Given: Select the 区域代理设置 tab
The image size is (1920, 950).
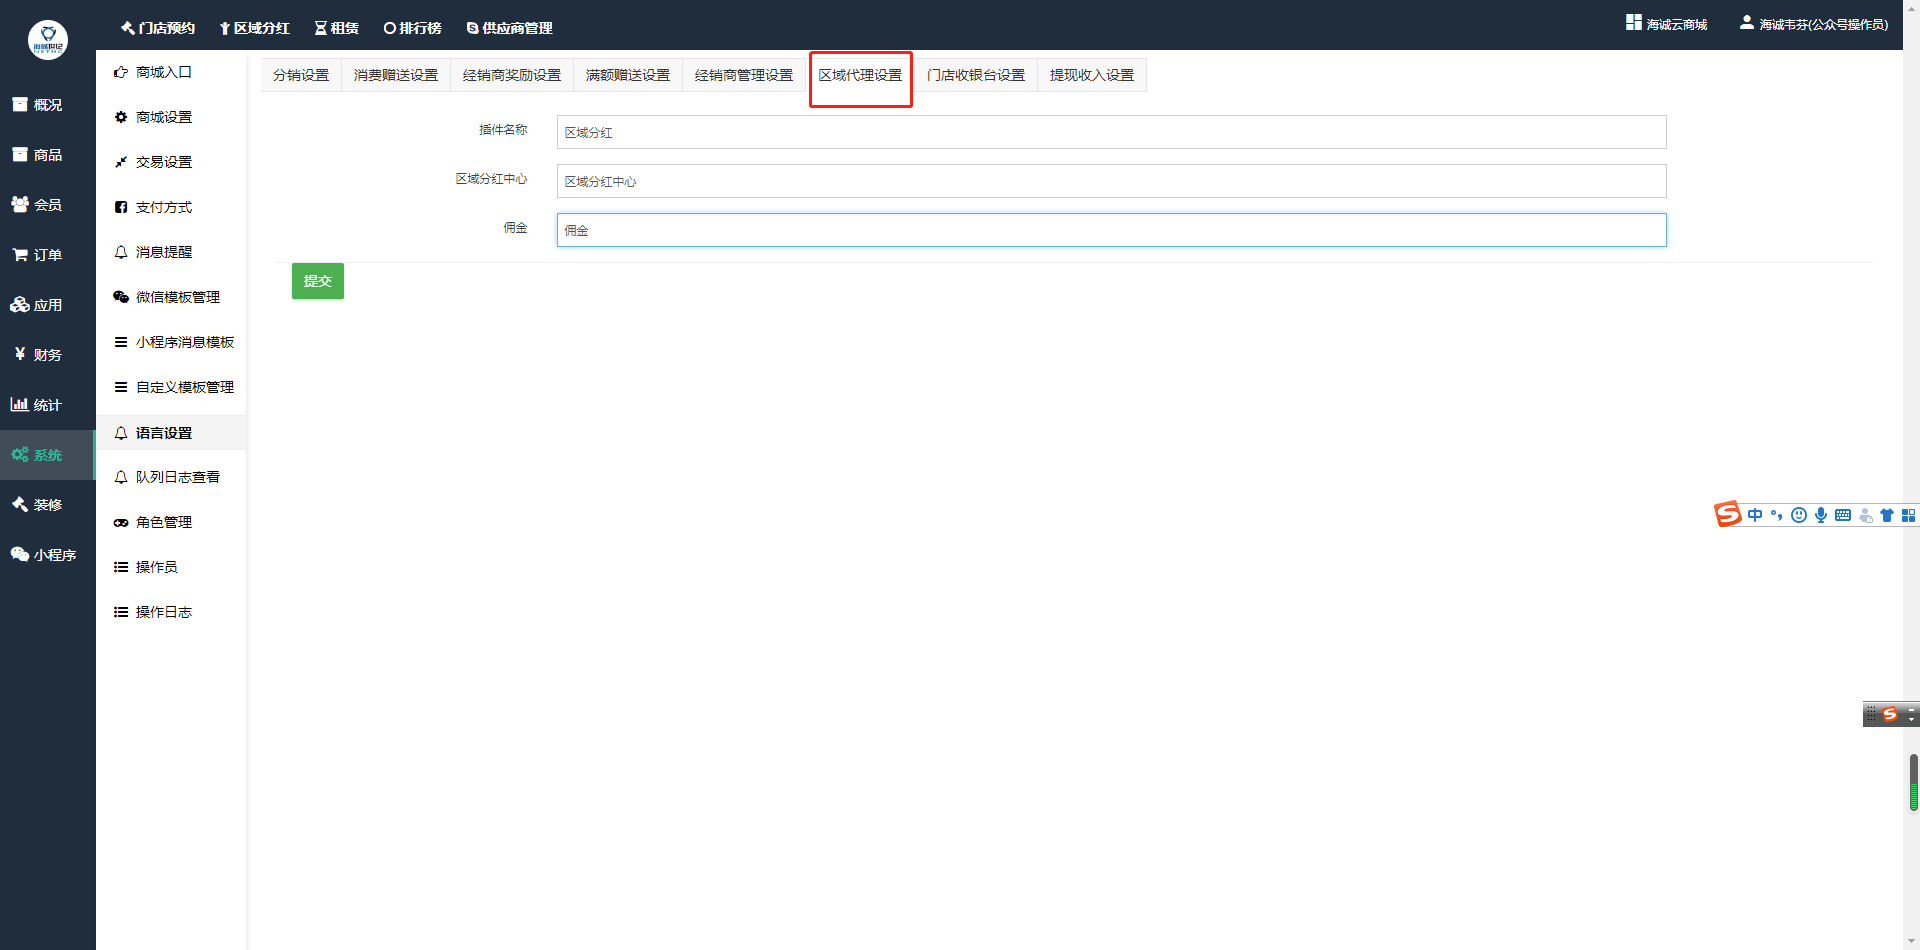Looking at the screenshot, I should click(860, 75).
